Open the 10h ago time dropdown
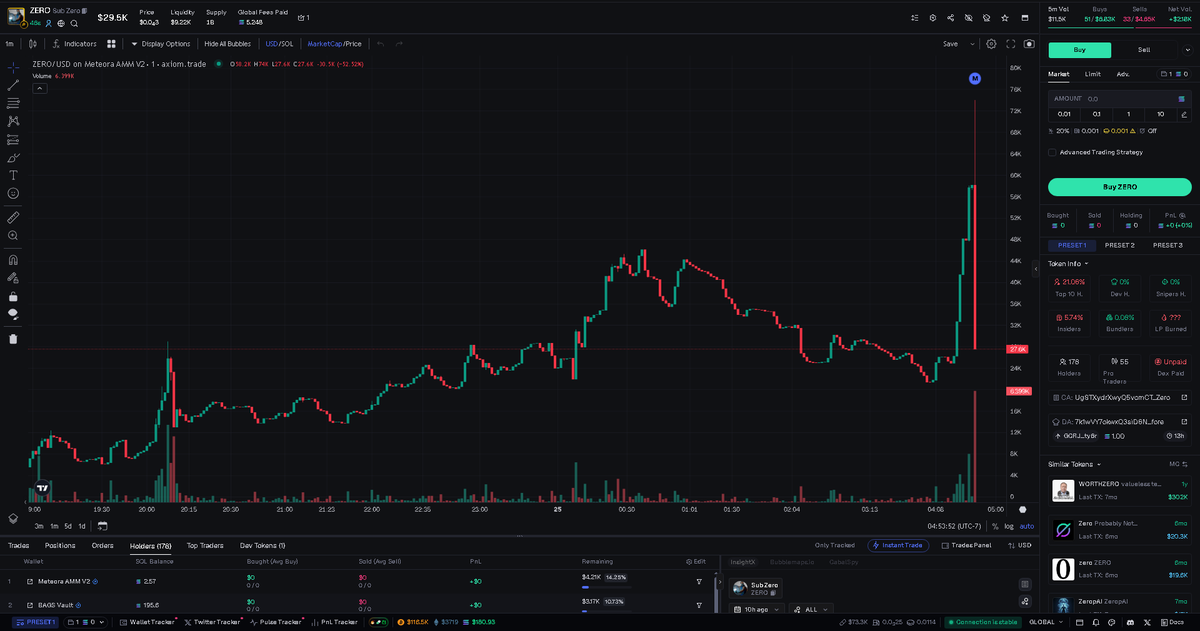This screenshot has height=631, width=1200. [759, 609]
